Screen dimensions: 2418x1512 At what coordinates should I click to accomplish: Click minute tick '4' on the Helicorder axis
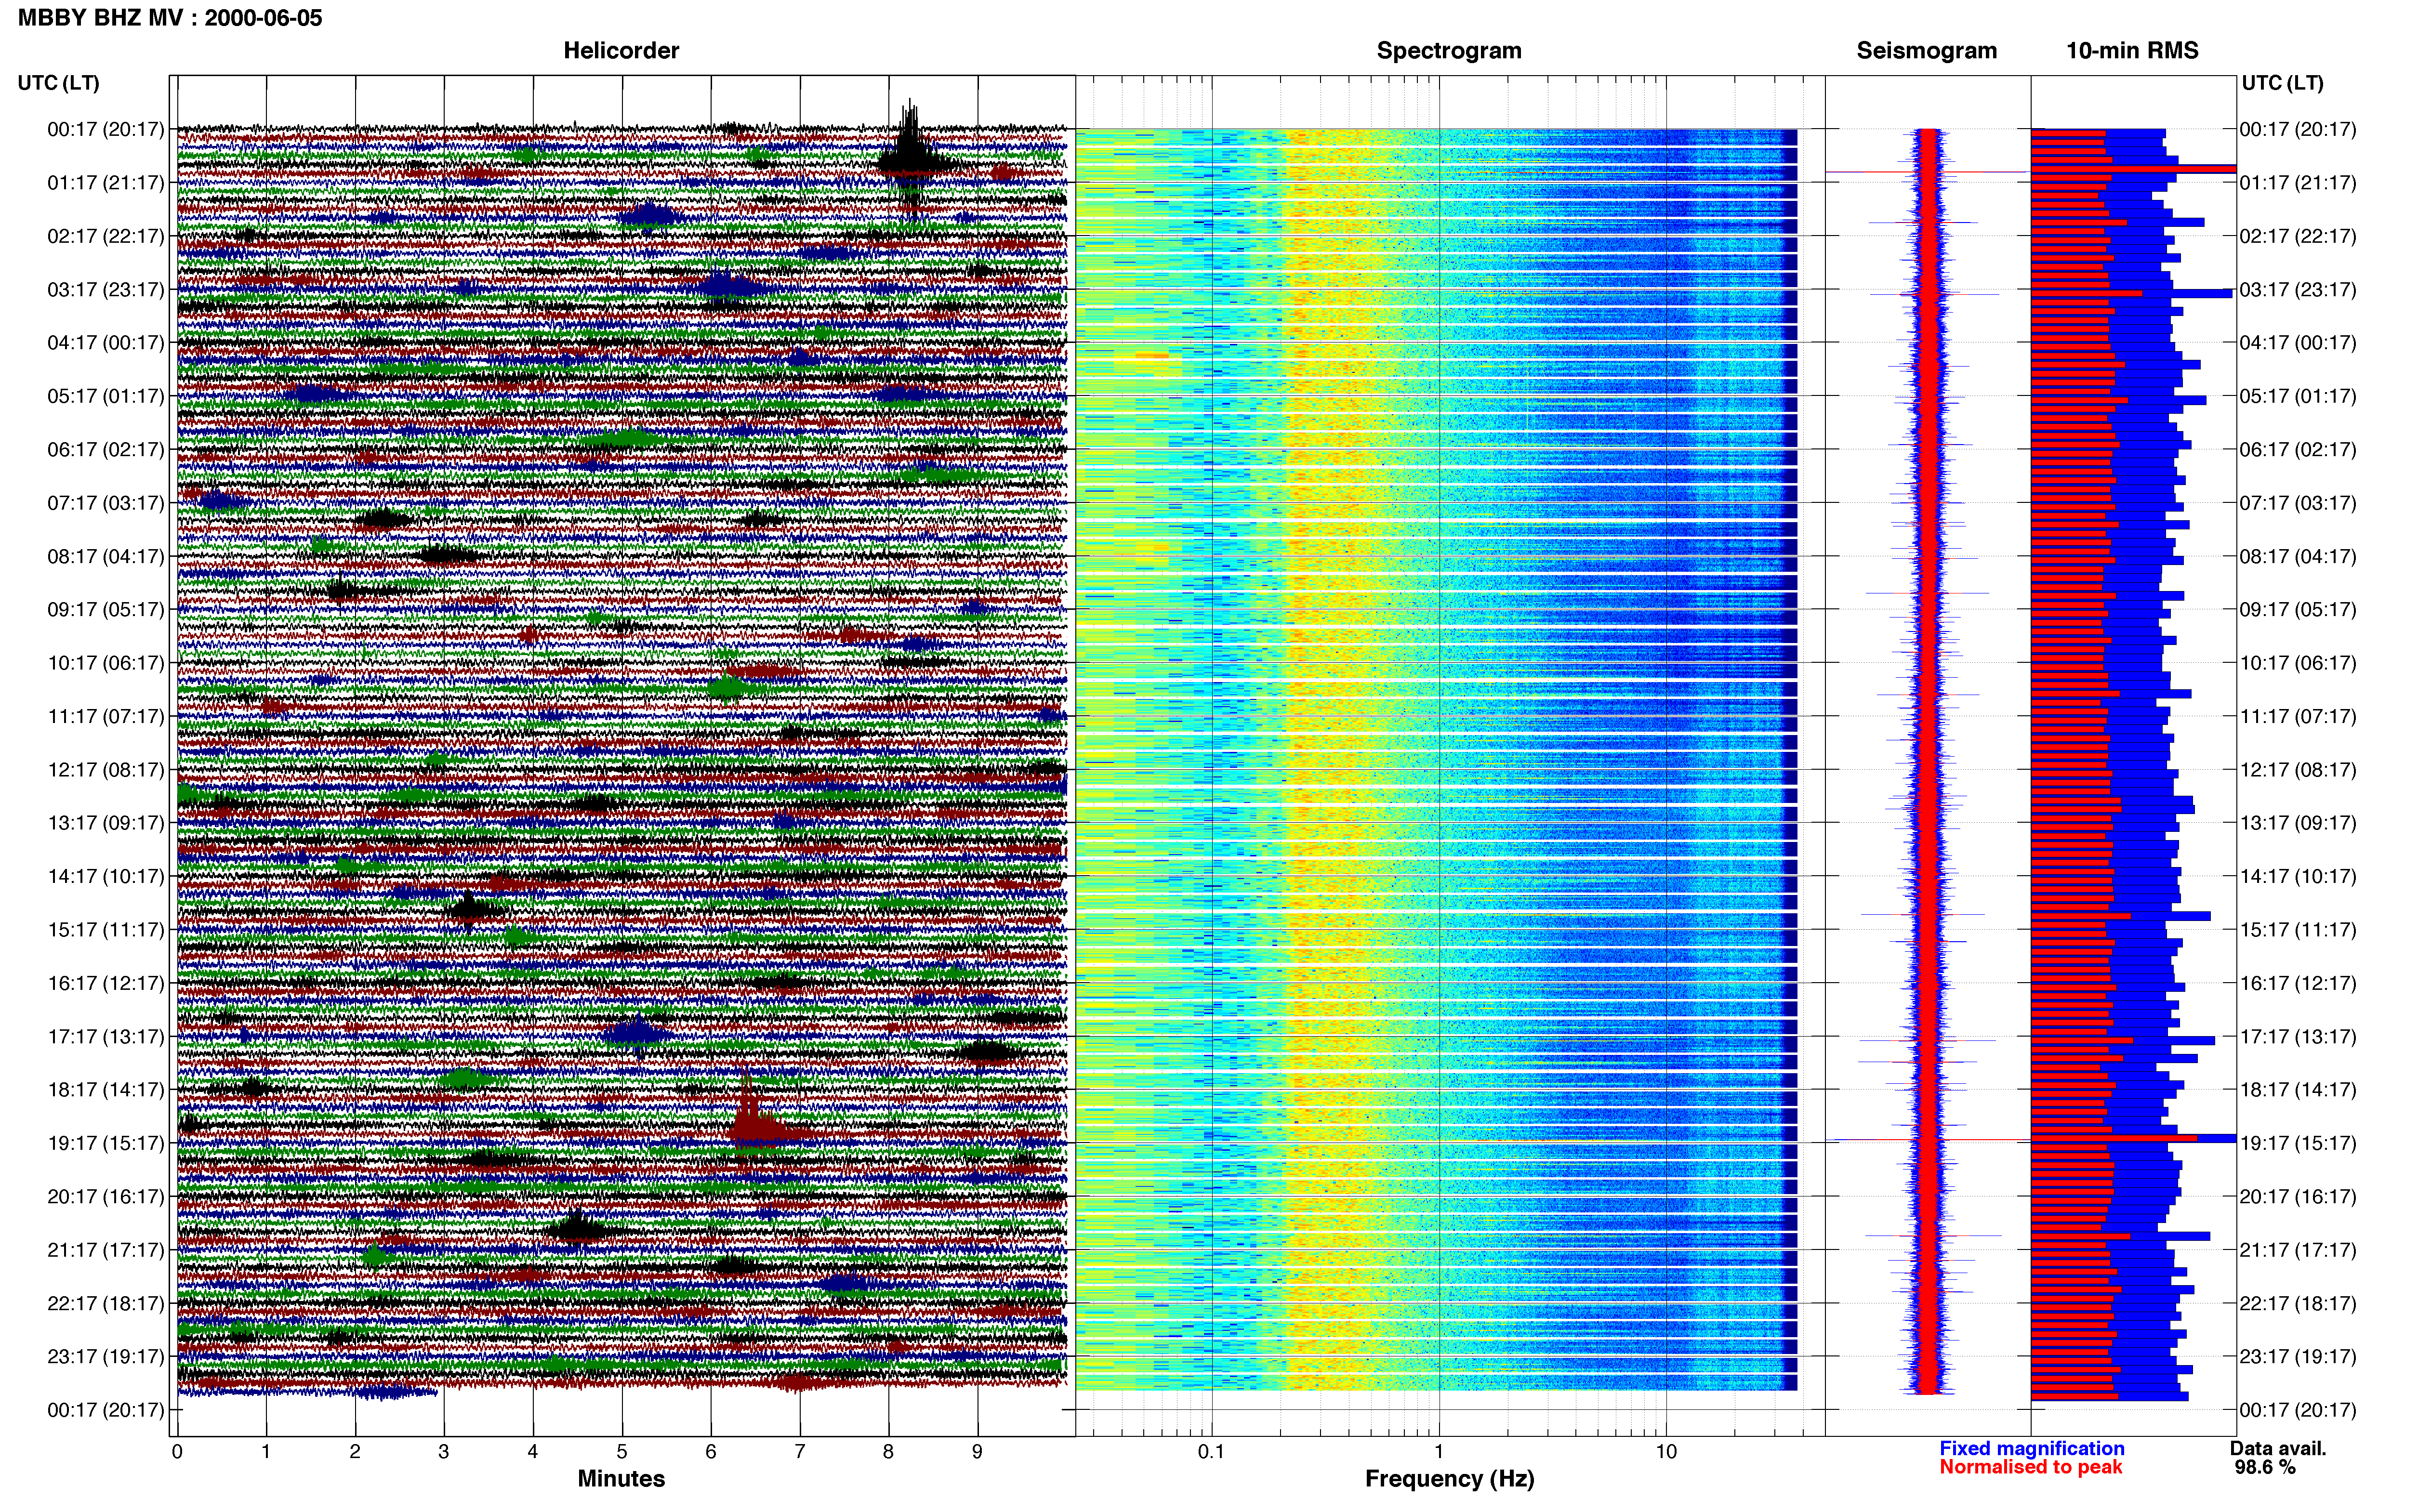[x=533, y=1452]
